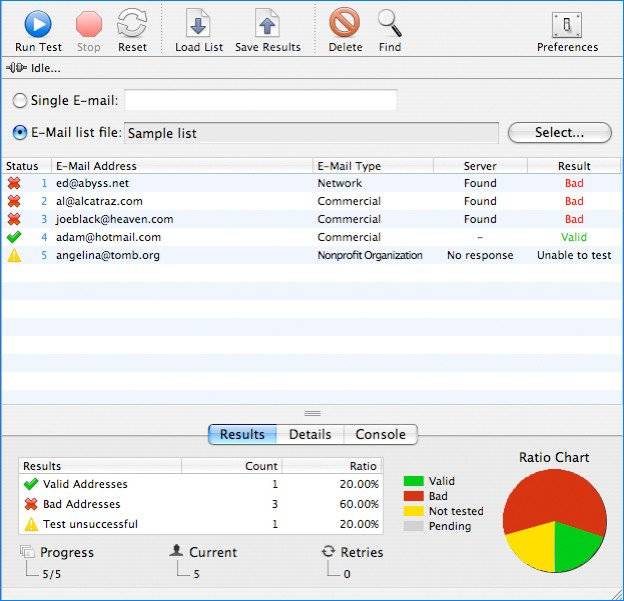The width and height of the screenshot is (624, 601).
Task: Click the Reset arrows icon
Action: pos(132,23)
